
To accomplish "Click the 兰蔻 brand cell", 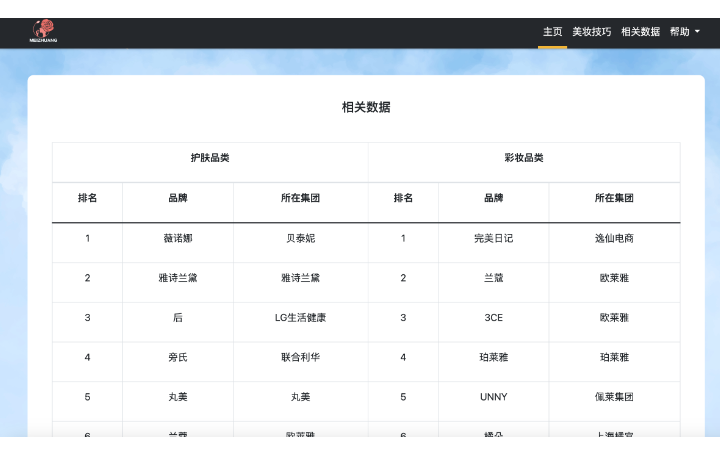I will (493, 278).
